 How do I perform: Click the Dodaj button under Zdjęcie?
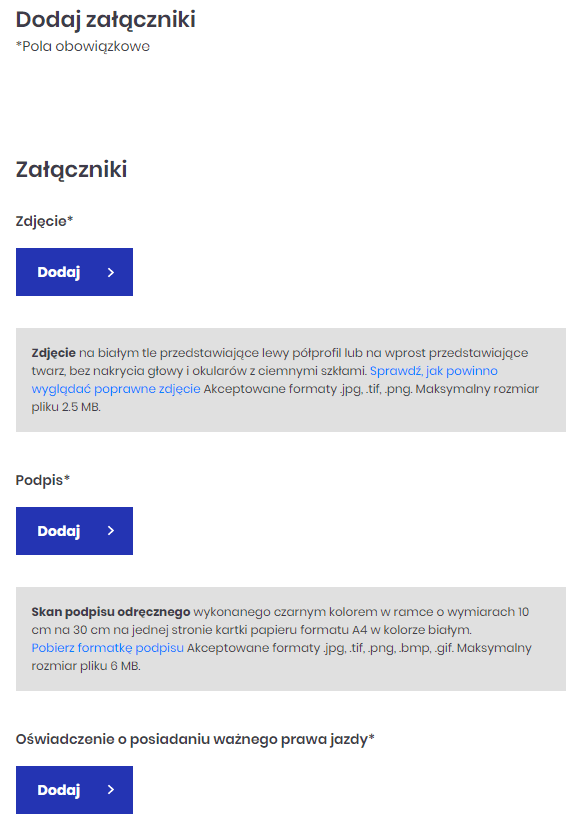[74, 271]
